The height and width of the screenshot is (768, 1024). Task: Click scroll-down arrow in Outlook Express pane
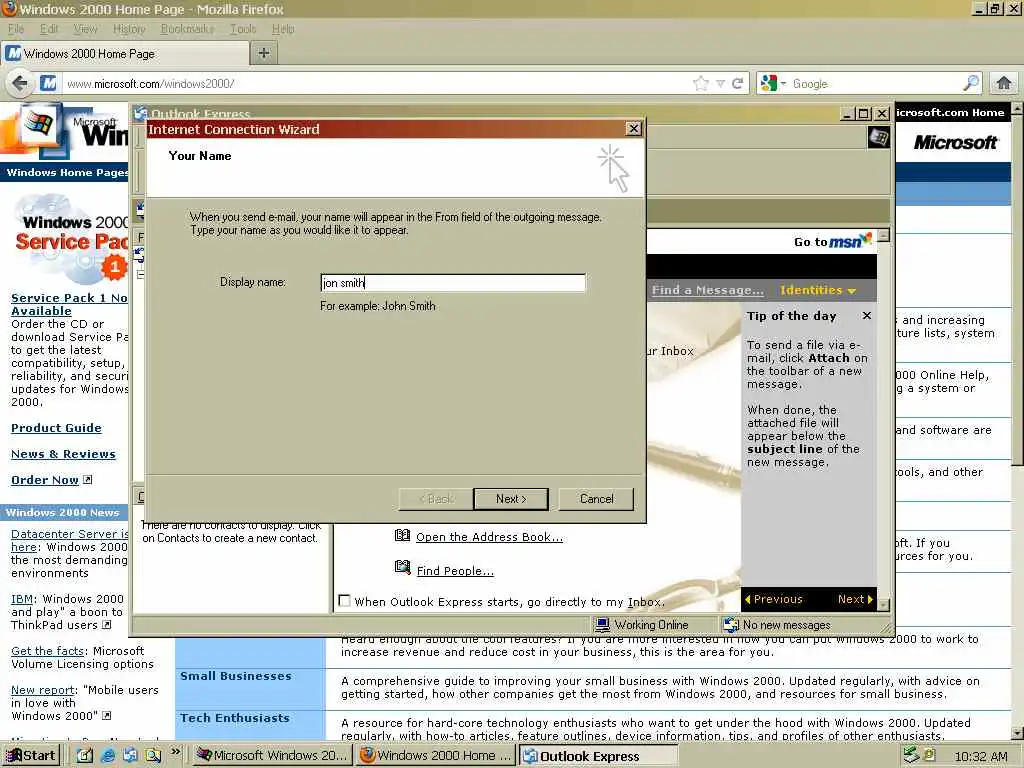[883, 605]
